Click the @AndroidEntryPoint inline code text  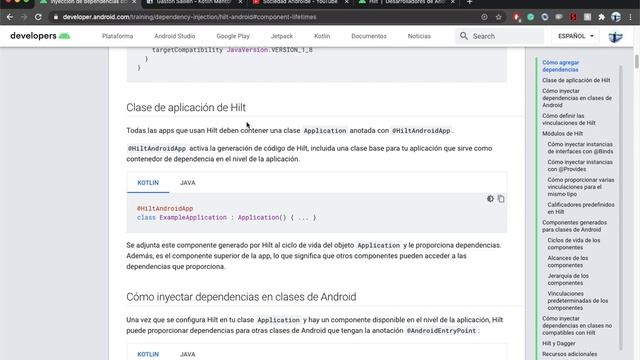pyautogui.click(x=441, y=331)
